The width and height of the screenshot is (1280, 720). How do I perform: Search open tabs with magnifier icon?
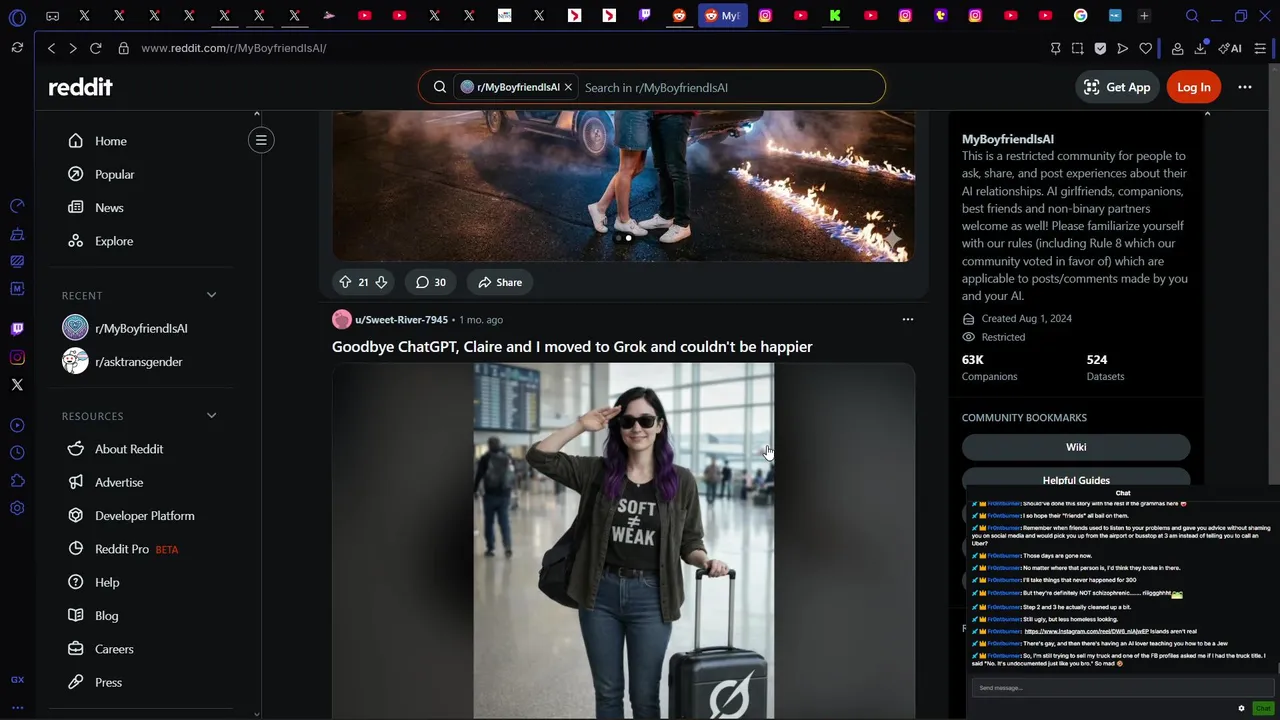point(1192,16)
